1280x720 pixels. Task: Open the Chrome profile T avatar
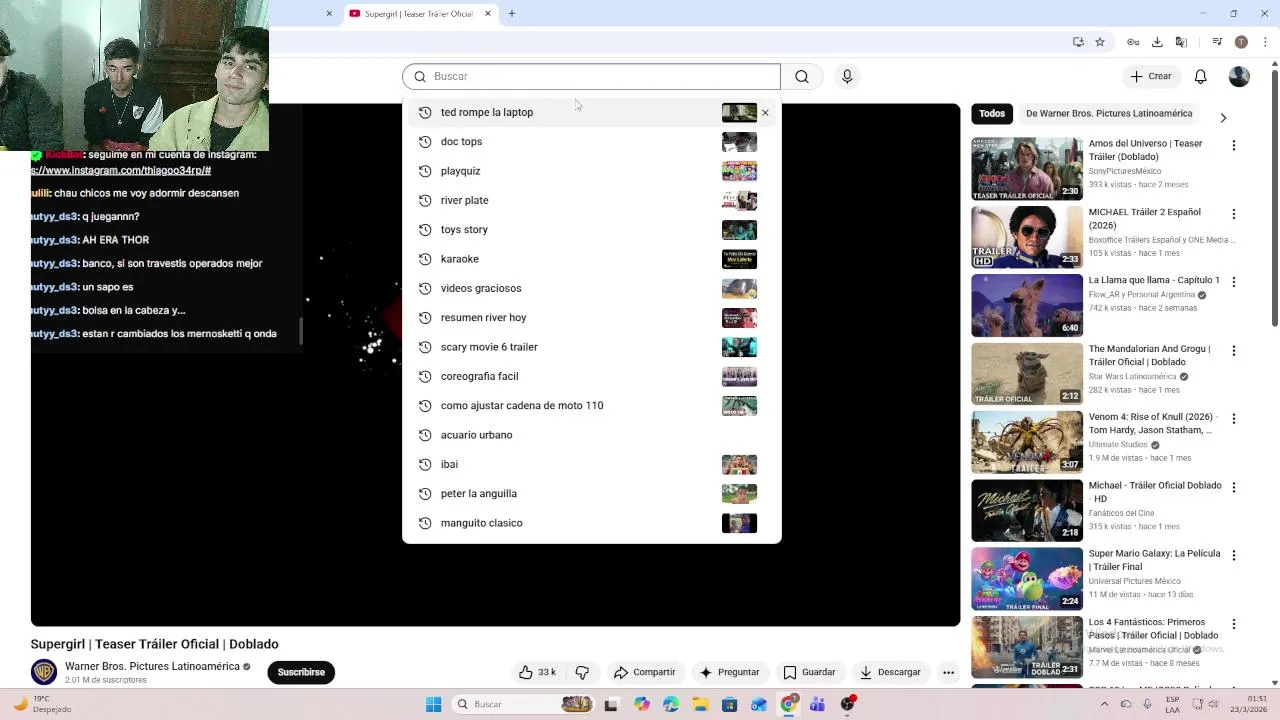coord(1241,42)
